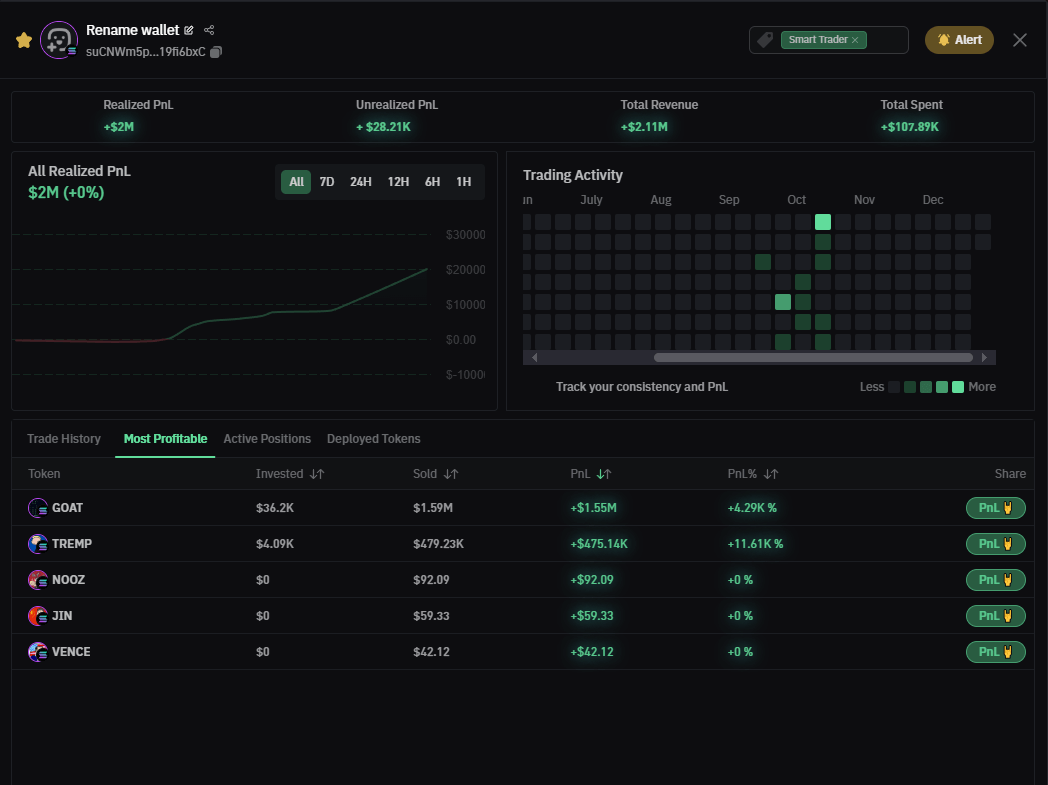The image size is (1048, 785).
Task: Copy the wallet address with copy icon
Action: [216, 52]
